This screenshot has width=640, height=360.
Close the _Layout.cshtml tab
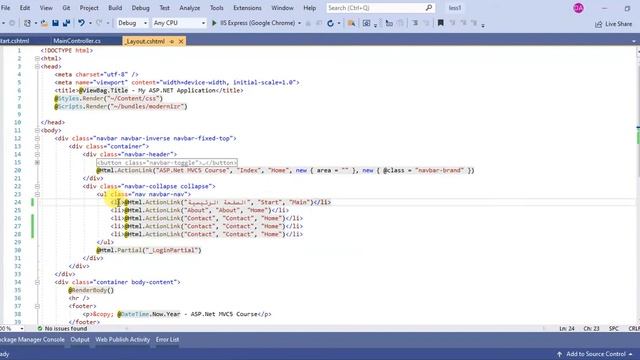(x=181, y=41)
